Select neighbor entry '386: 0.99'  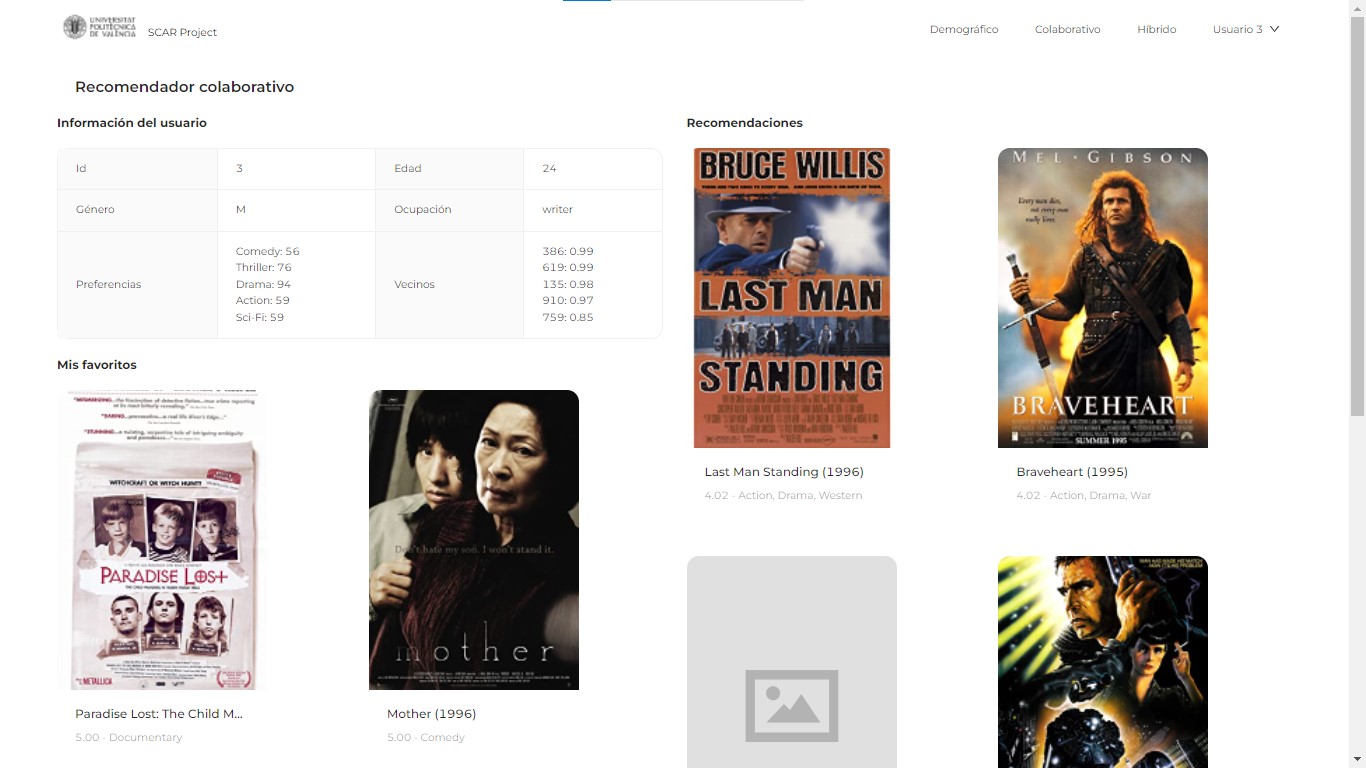pyautogui.click(x=568, y=251)
